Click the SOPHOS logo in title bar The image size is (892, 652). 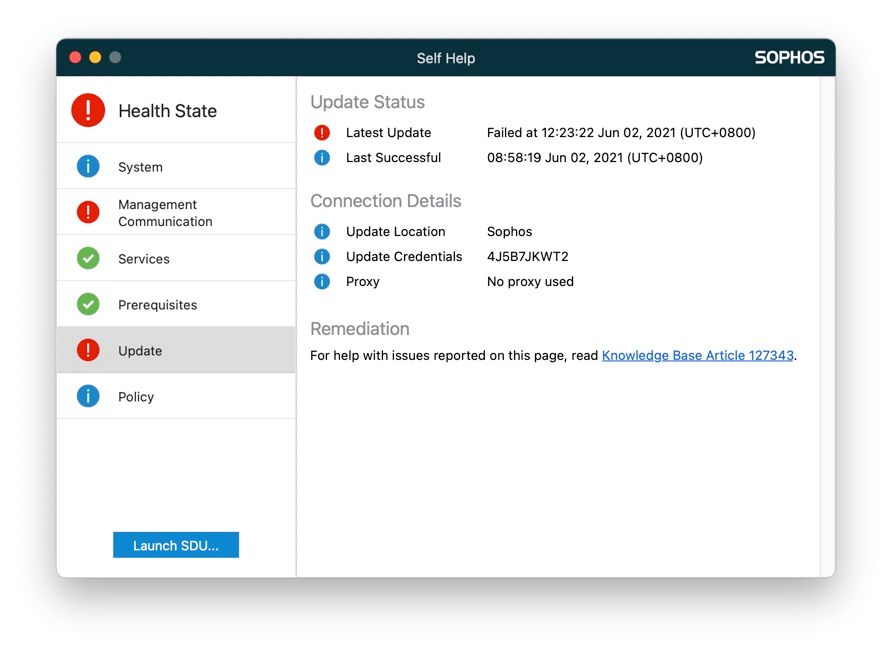789,57
